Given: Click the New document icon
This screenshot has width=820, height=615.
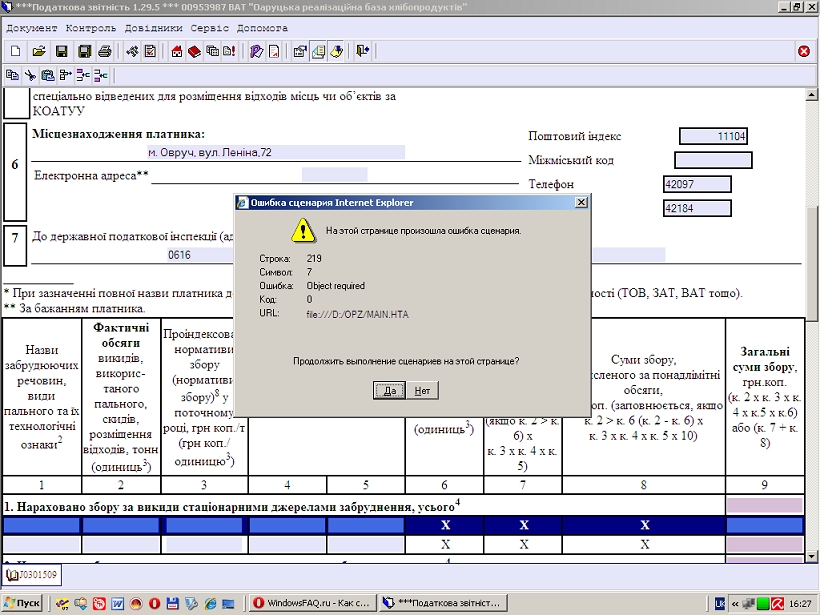Looking at the screenshot, I should pyautogui.click(x=15, y=51).
